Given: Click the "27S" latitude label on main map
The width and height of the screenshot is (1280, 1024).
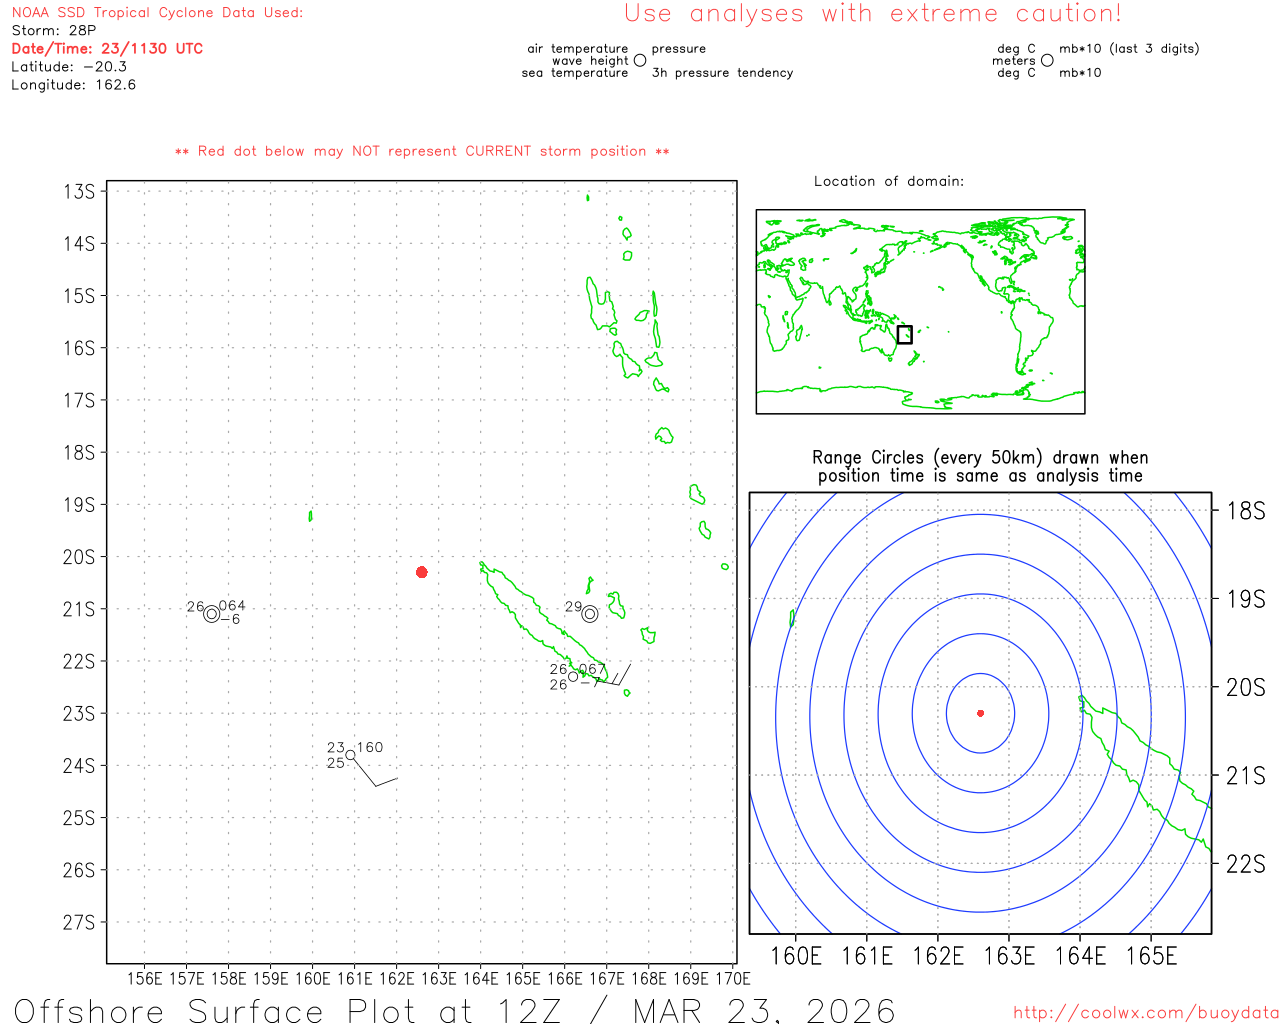Looking at the screenshot, I should click(79, 922).
